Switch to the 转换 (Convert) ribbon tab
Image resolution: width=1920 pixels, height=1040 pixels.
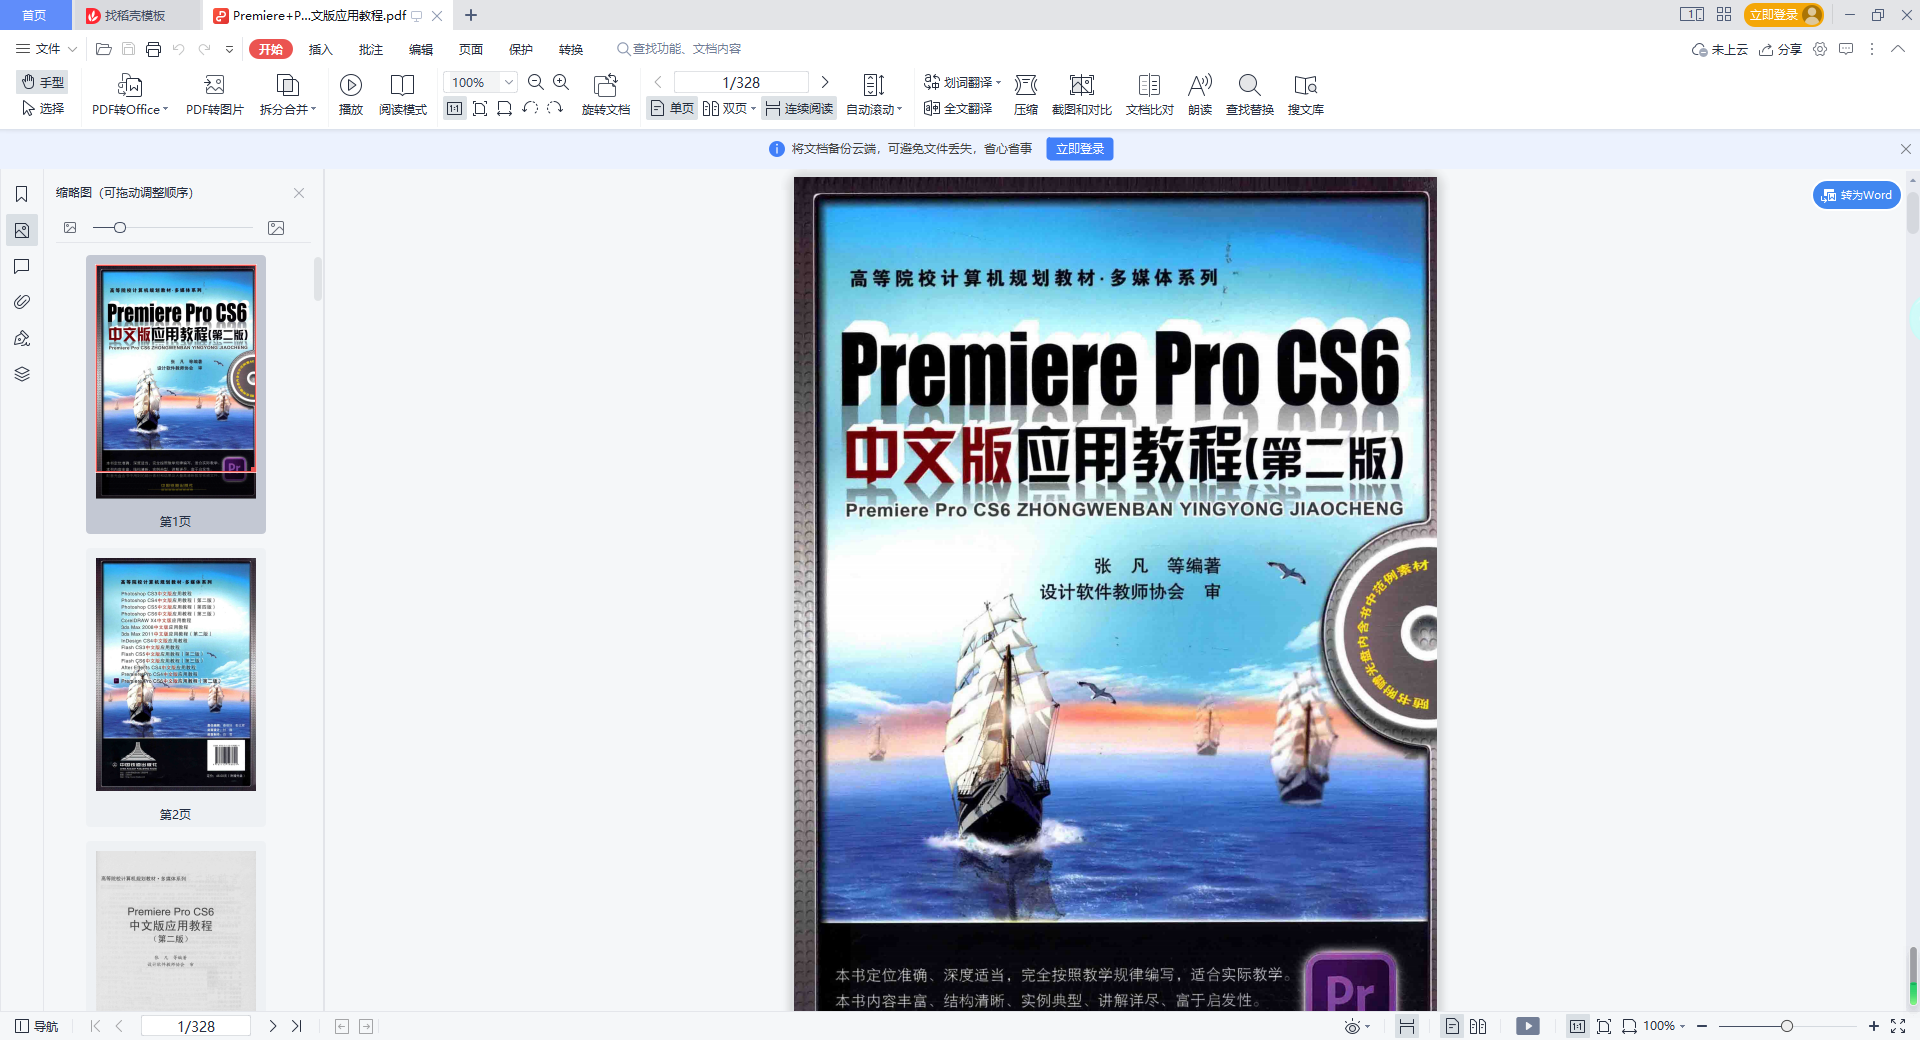tap(570, 49)
